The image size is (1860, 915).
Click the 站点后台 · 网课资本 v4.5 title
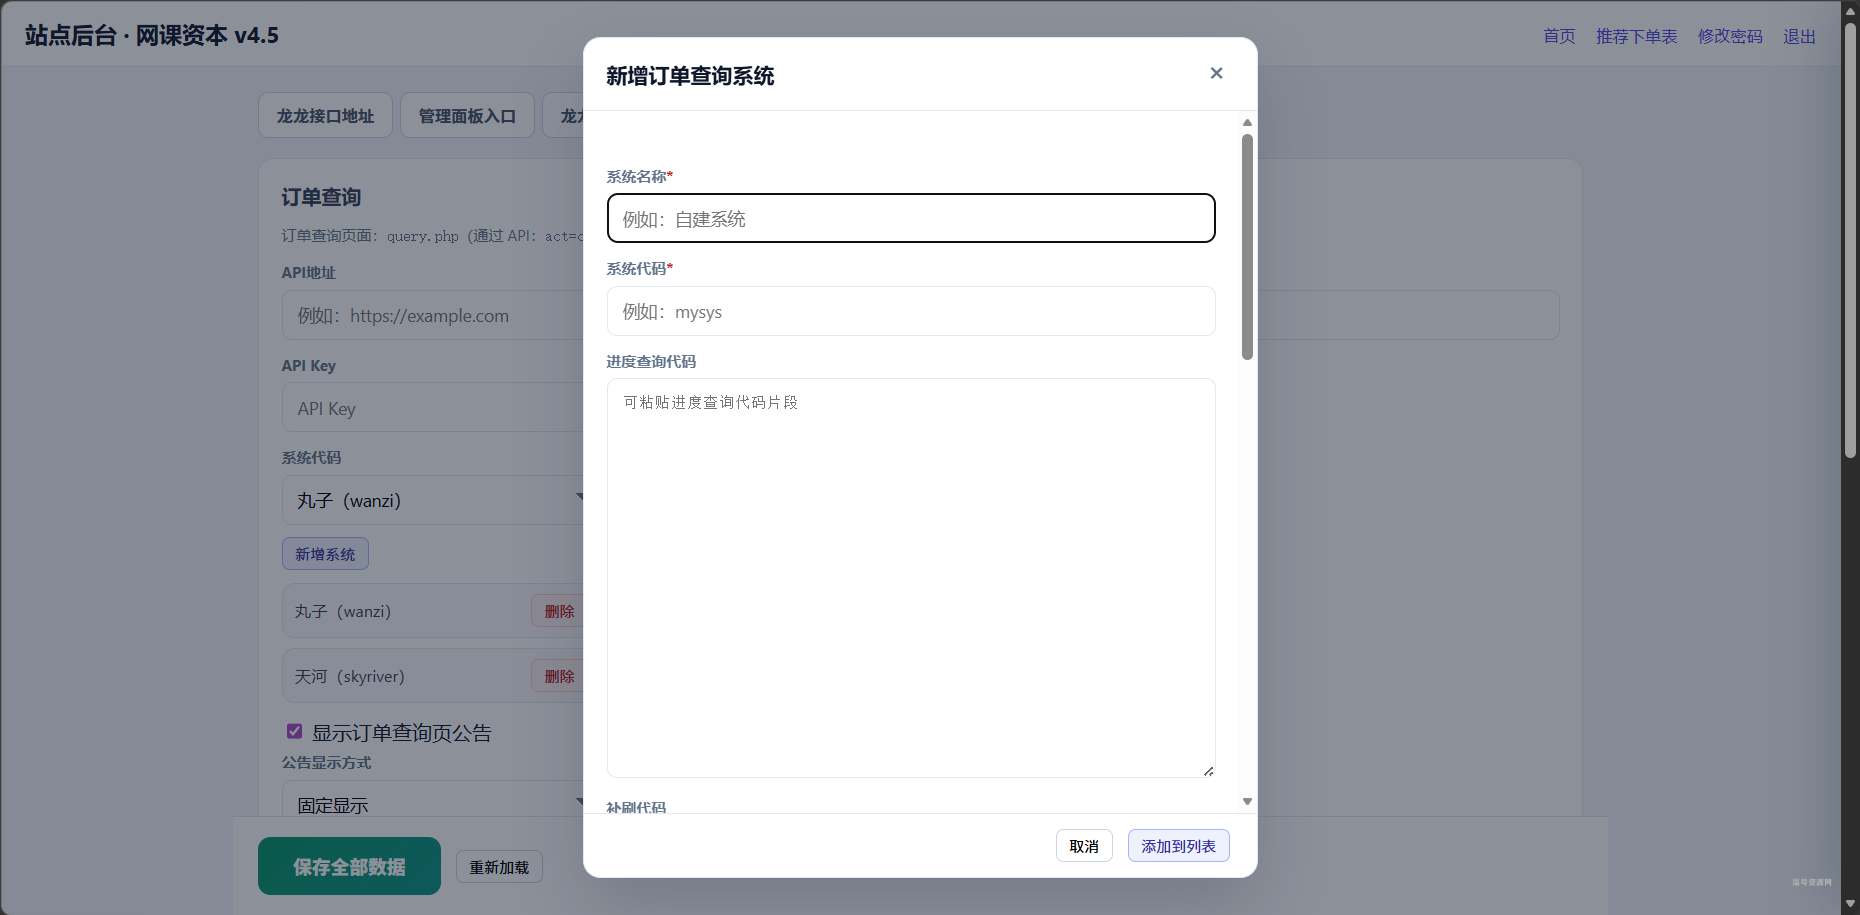pos(152,35)
